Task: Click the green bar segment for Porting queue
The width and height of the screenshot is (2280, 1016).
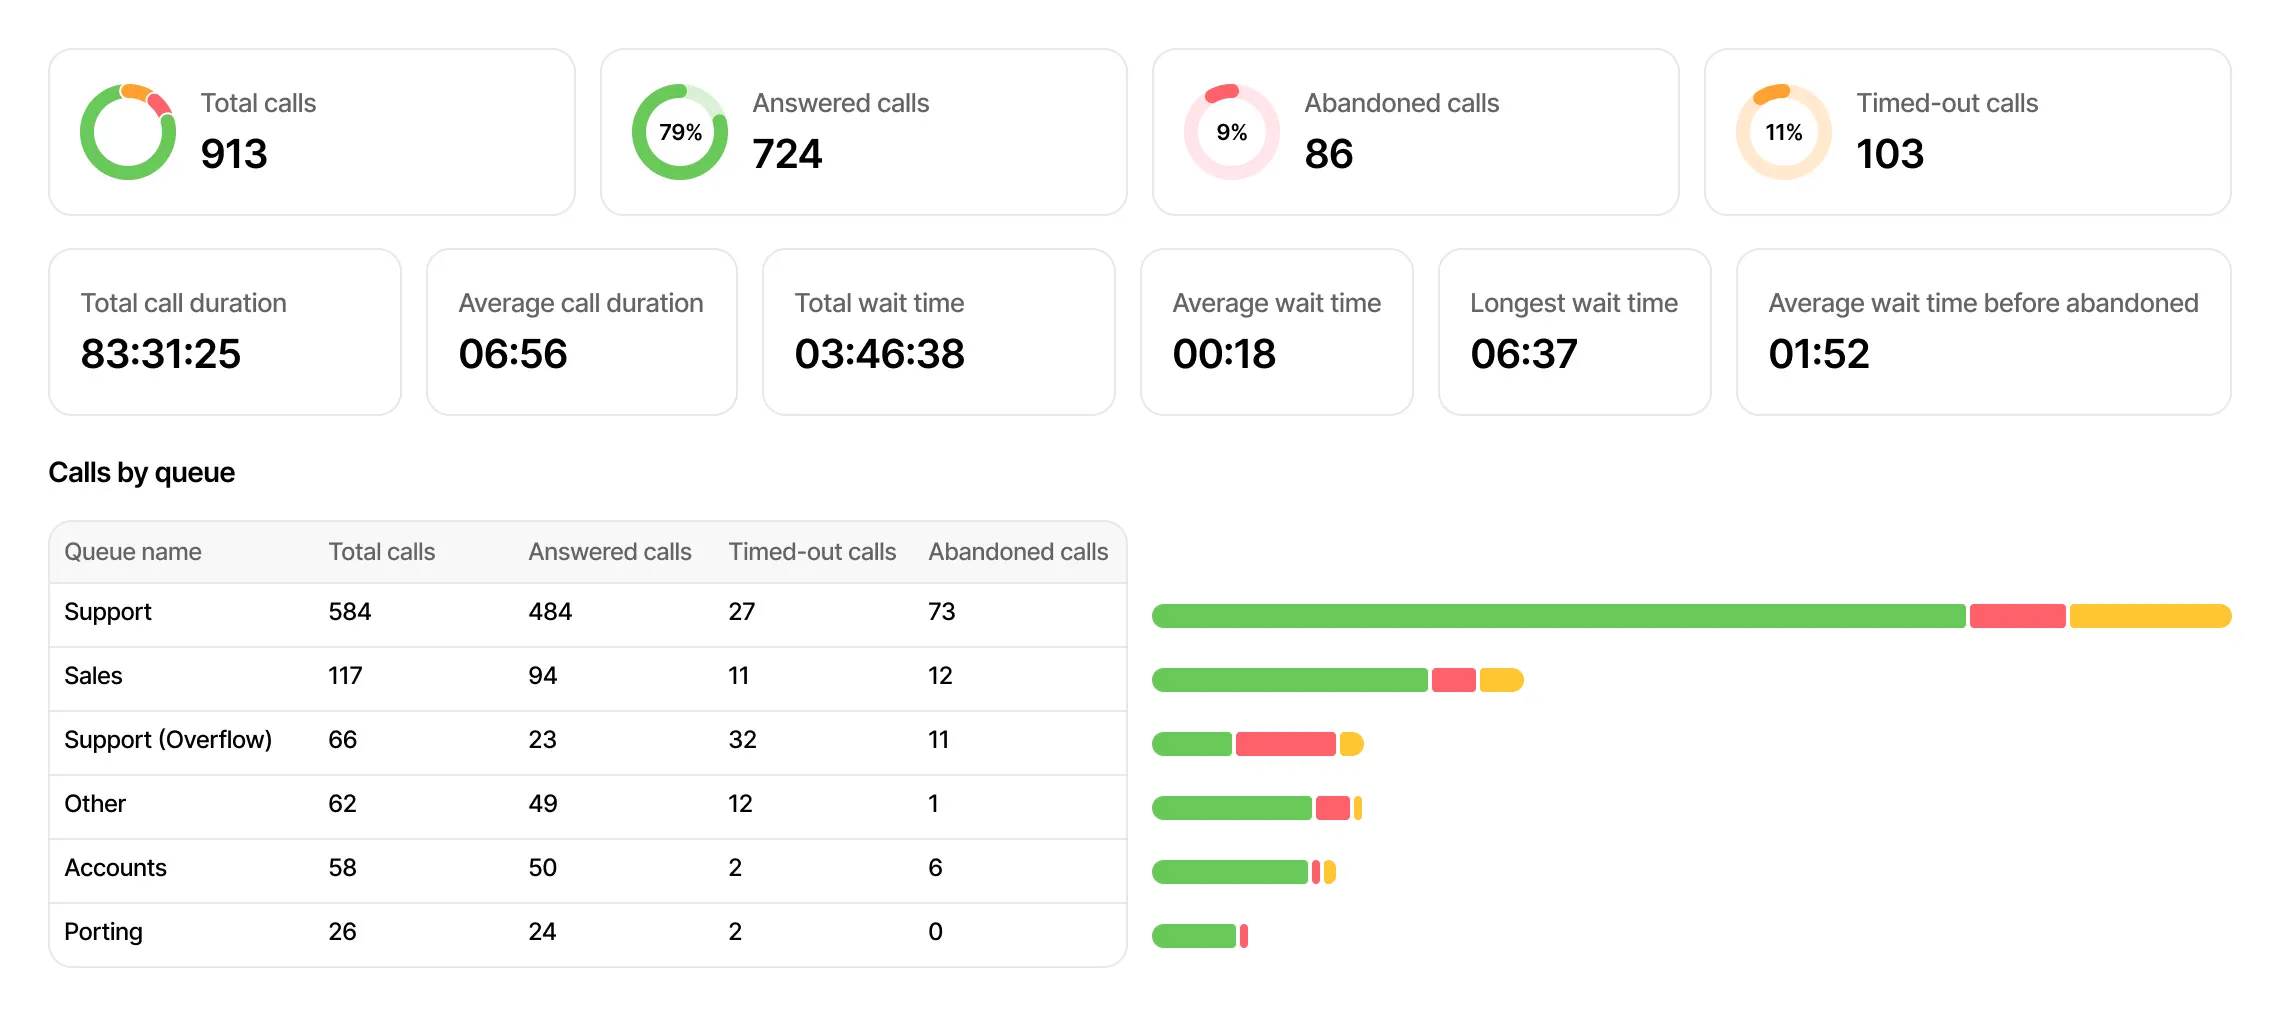Action: (1194, 936)
